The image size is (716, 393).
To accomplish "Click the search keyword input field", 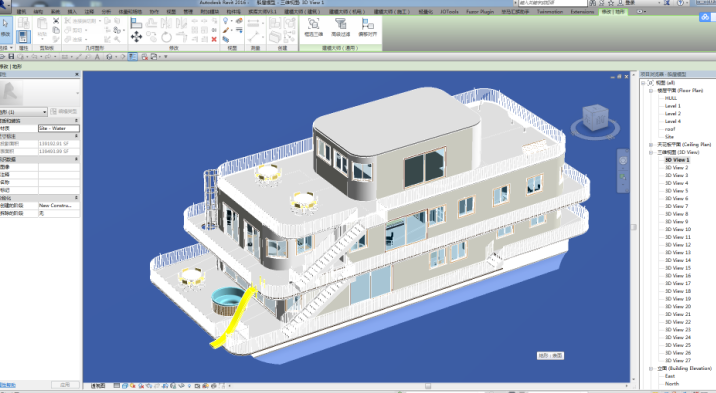I will [552, 3].
